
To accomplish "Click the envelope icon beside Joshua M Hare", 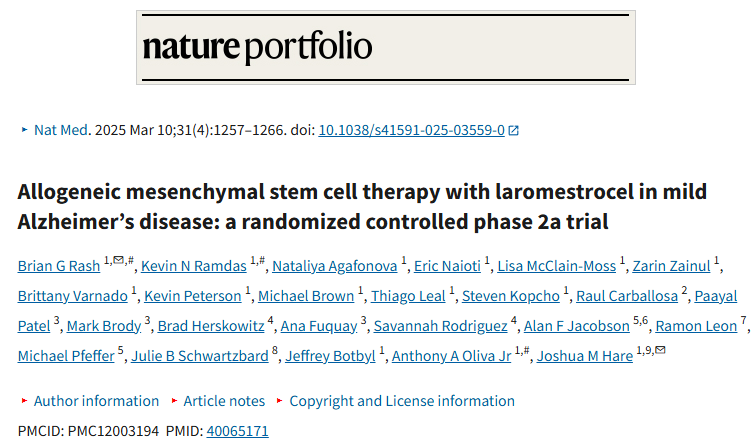I will [x=660, y=350].
